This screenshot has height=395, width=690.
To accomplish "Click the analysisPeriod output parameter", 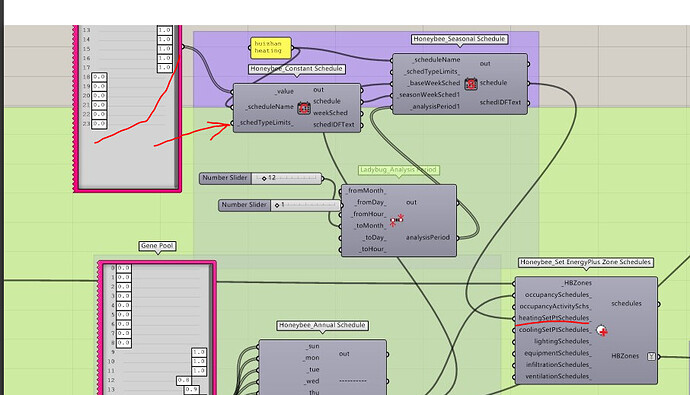I will (428, 238).
